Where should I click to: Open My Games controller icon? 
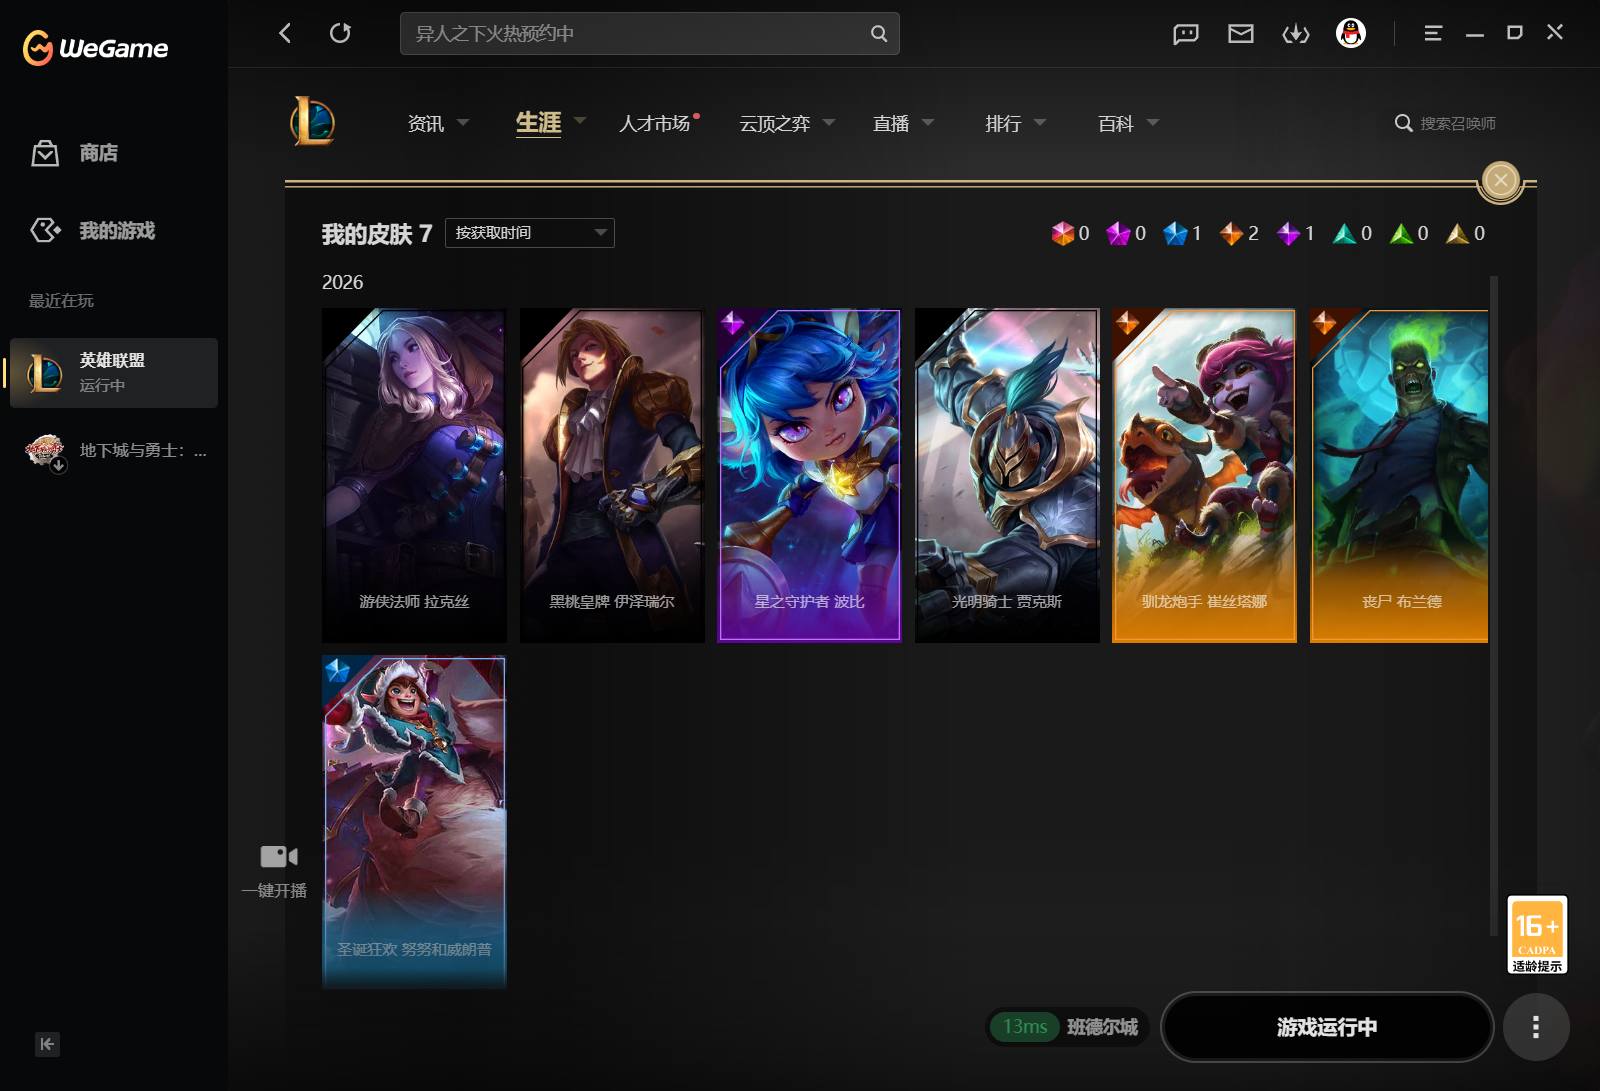(45, 230)
